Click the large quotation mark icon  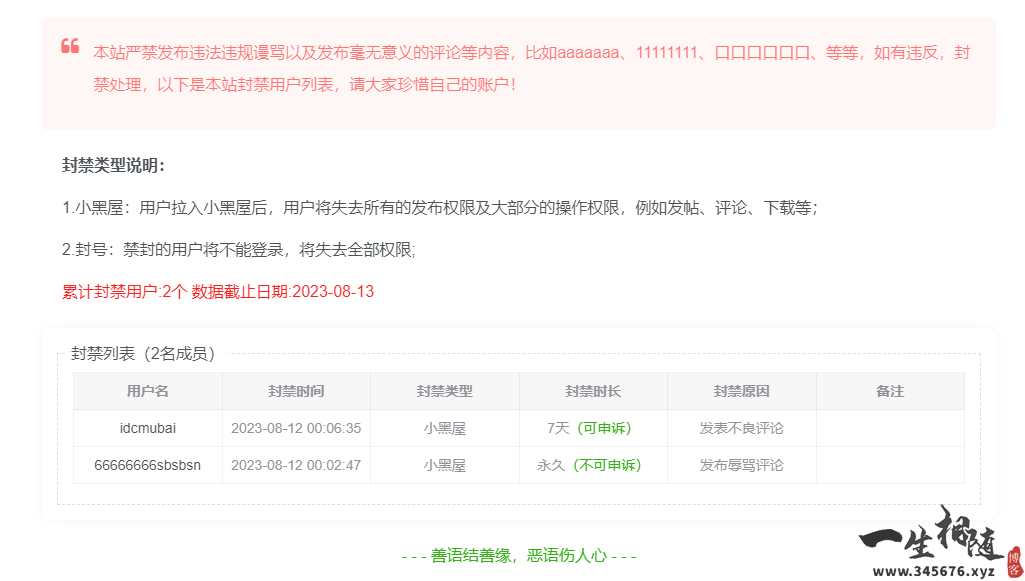(69, 45)
